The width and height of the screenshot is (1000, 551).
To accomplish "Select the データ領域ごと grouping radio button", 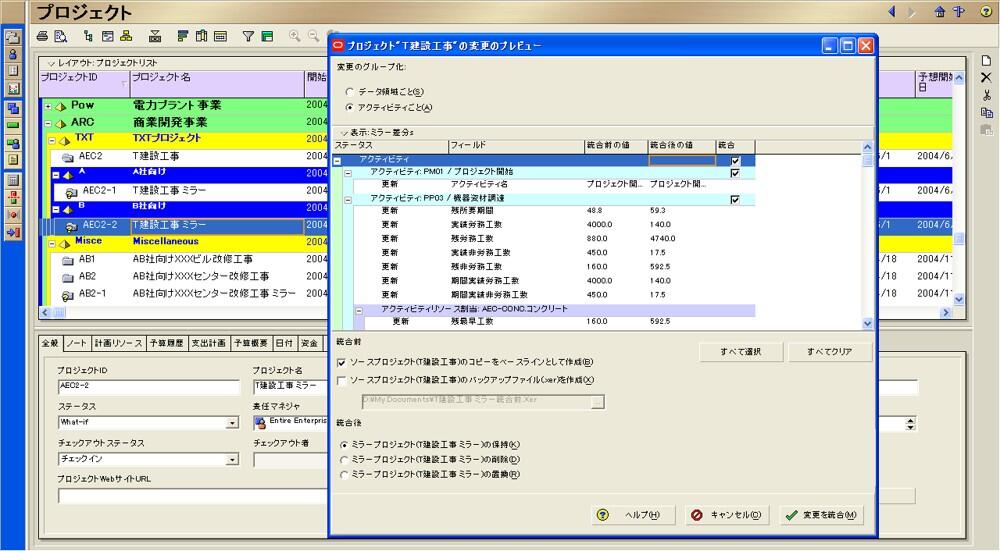I will click(x=349, y=92).
